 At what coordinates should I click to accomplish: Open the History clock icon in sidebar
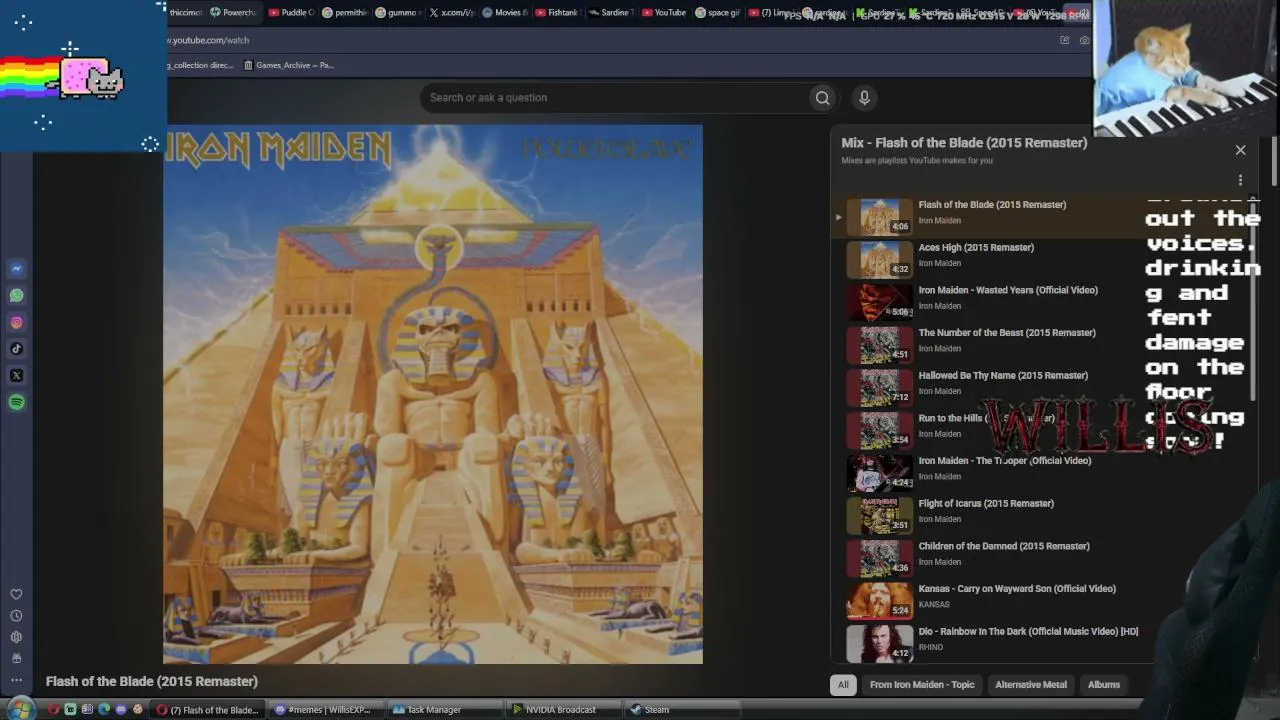pyautogui.click(x=16, y=616)
